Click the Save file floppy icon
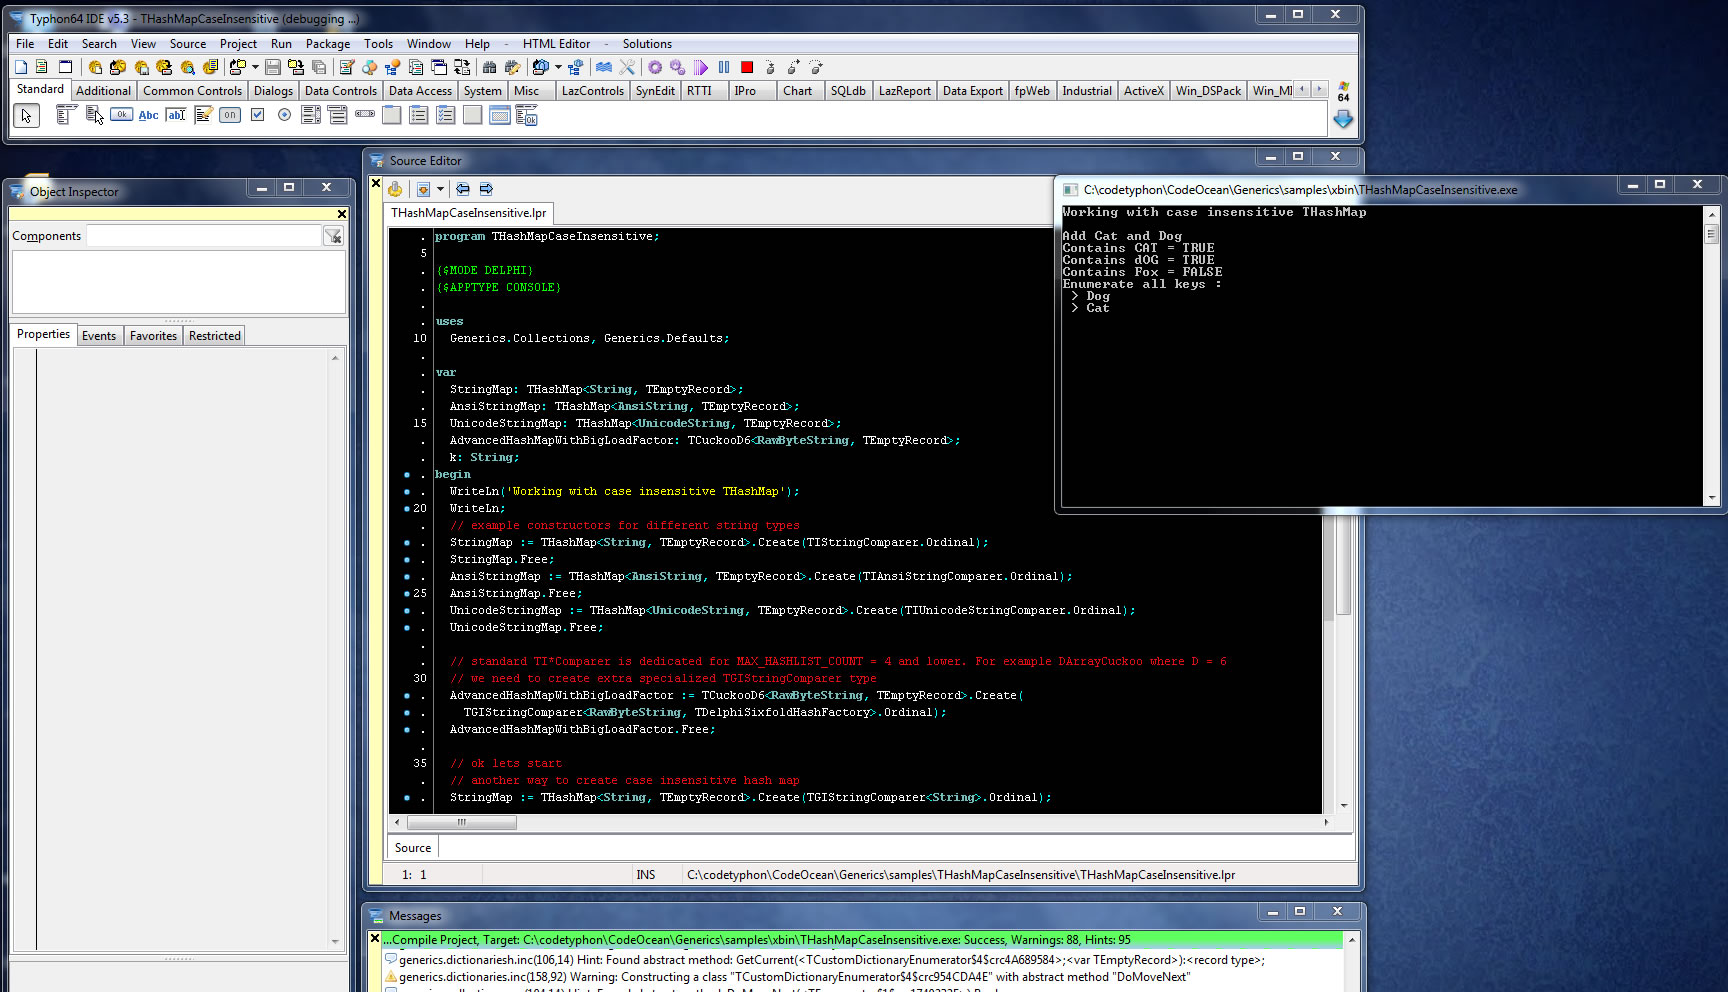This screenshot has width=1728, height=992. click(272, 67)
